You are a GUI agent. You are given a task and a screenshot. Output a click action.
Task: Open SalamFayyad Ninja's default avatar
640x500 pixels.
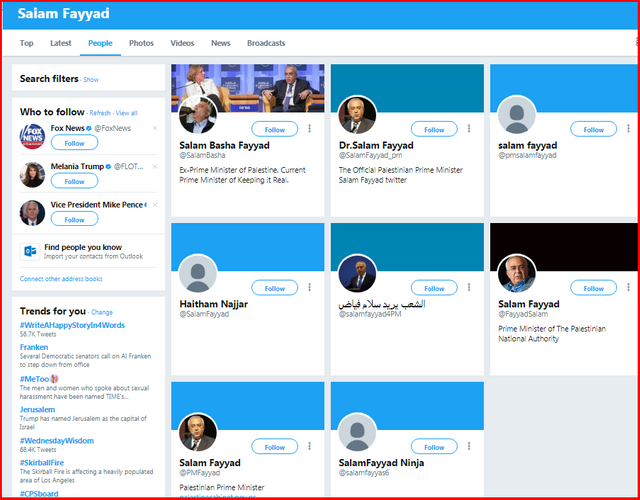[357, 432]
